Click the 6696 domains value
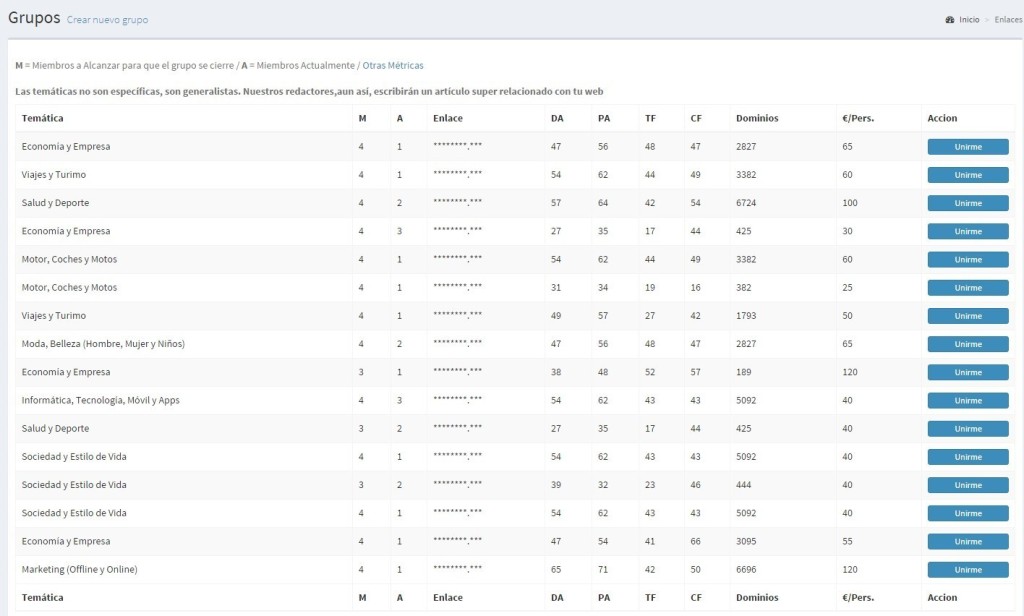1024x616 pixels. click(746, 570)
